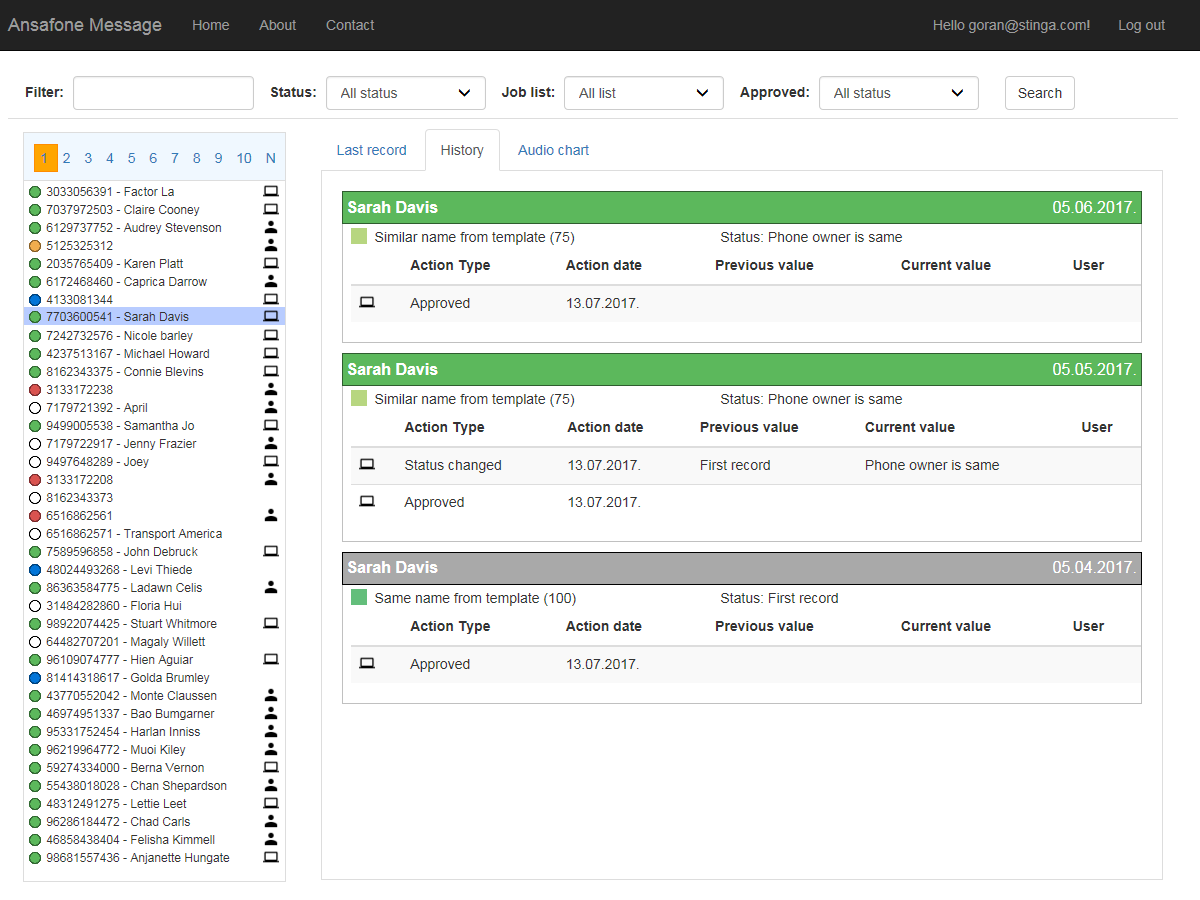
Task: Click person icon beside Audrey Stevenson
Action: click(x=270, y=227)
